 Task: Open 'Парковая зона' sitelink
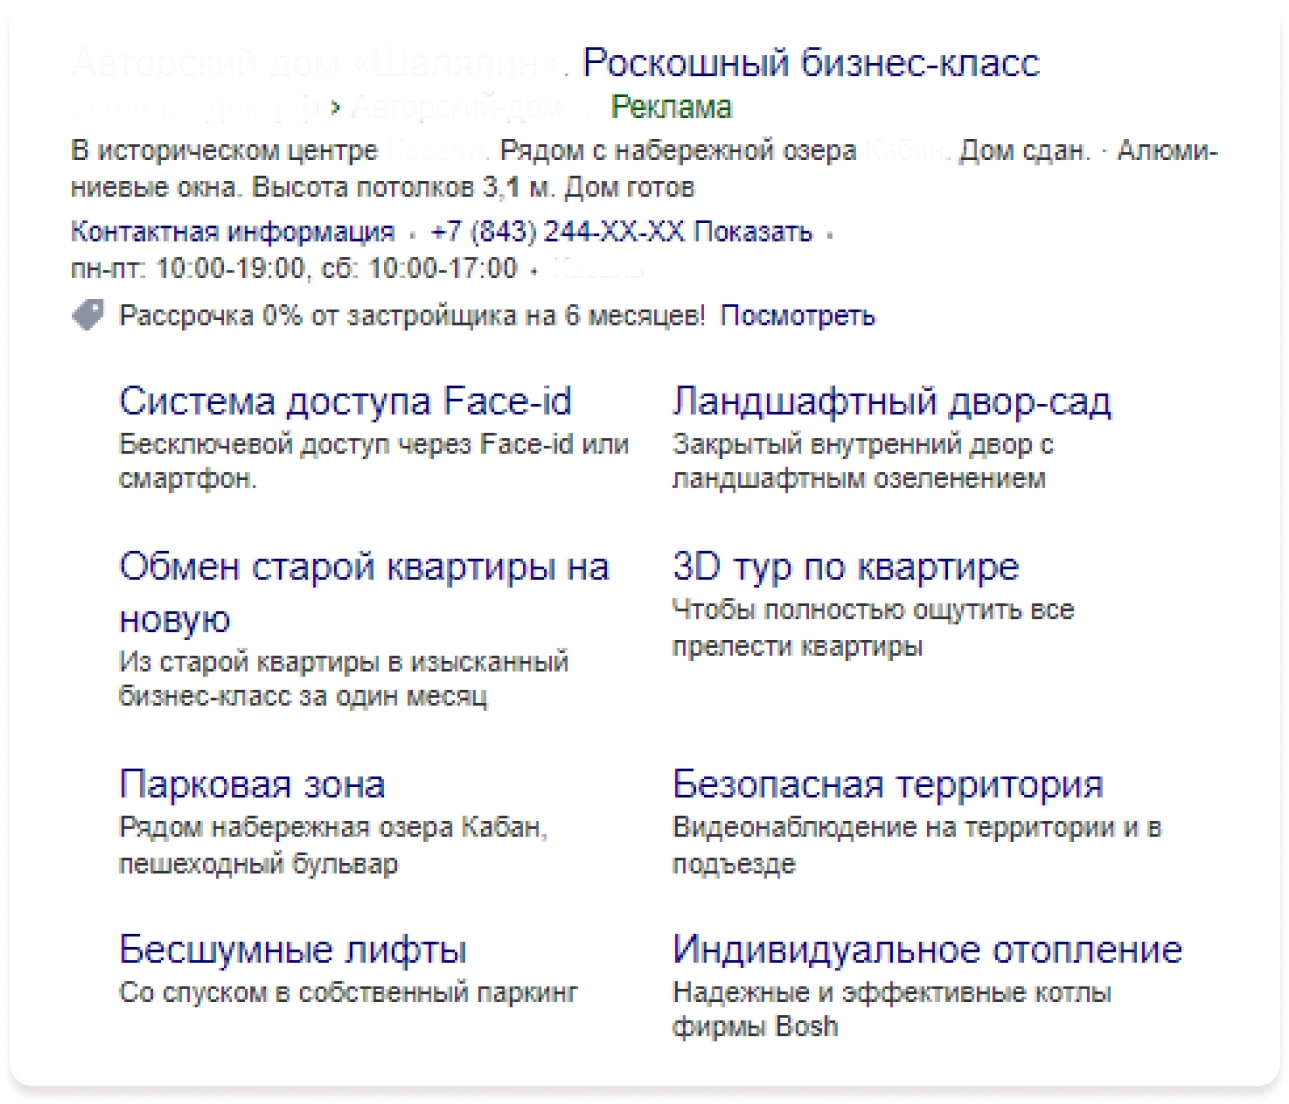click(x=252, y=784)
